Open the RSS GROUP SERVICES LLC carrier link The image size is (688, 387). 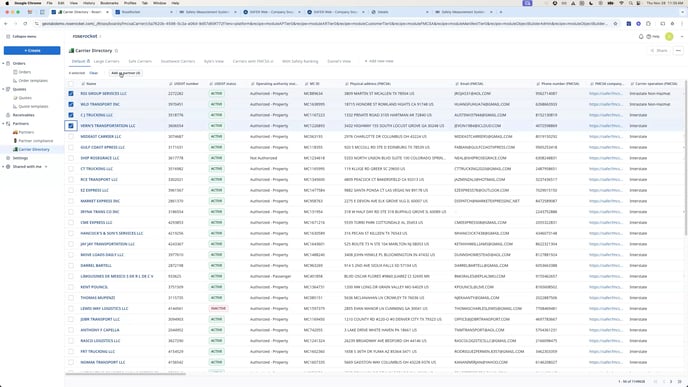[x=104, y=93]
